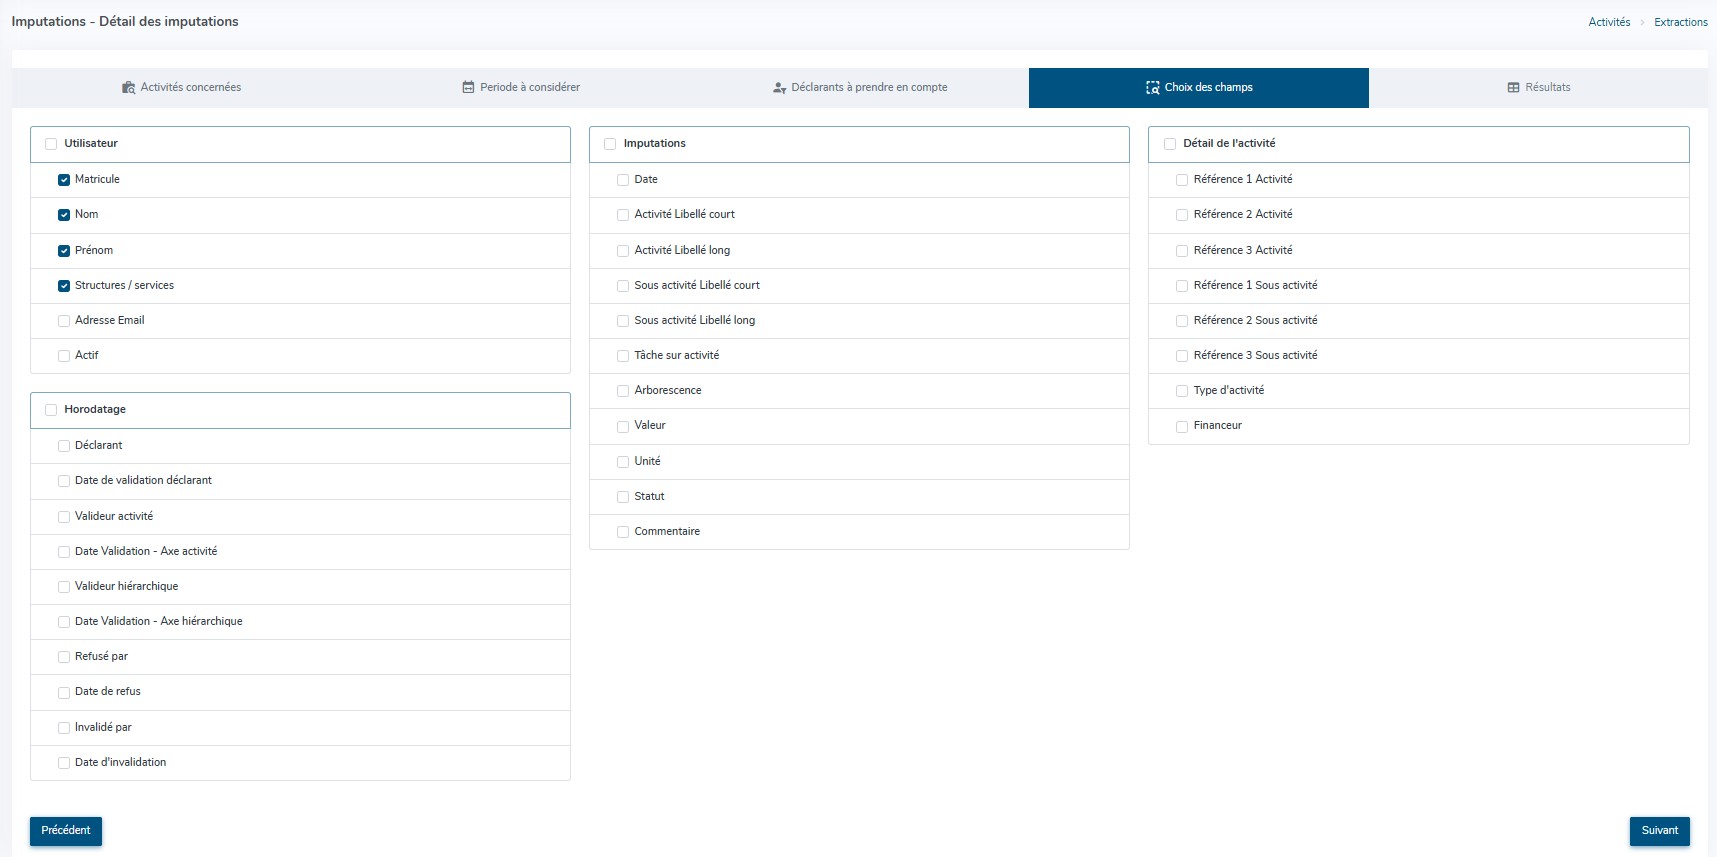Tick the Financeur checkbox
This screenshot has width=1717, height=857.
[1182, 427]
